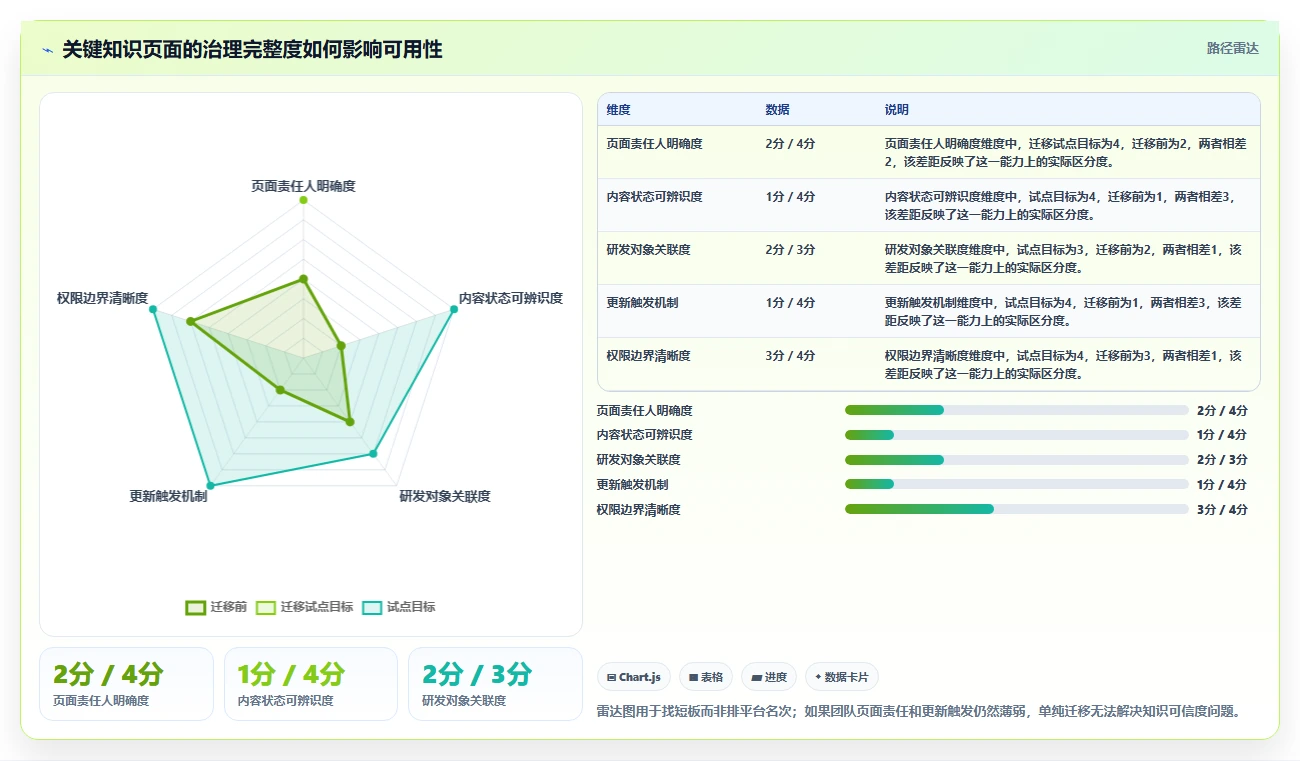Click the 数据 column header
Image resolution: width=1300 pixels, height=761 pixels.
pos(777,110)
